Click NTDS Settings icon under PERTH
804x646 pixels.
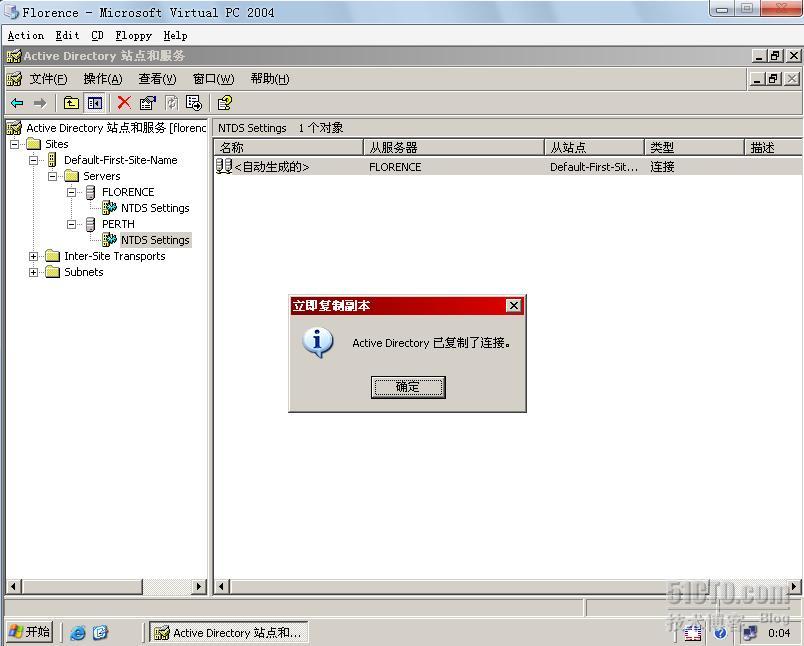click(x=109, y=239)
